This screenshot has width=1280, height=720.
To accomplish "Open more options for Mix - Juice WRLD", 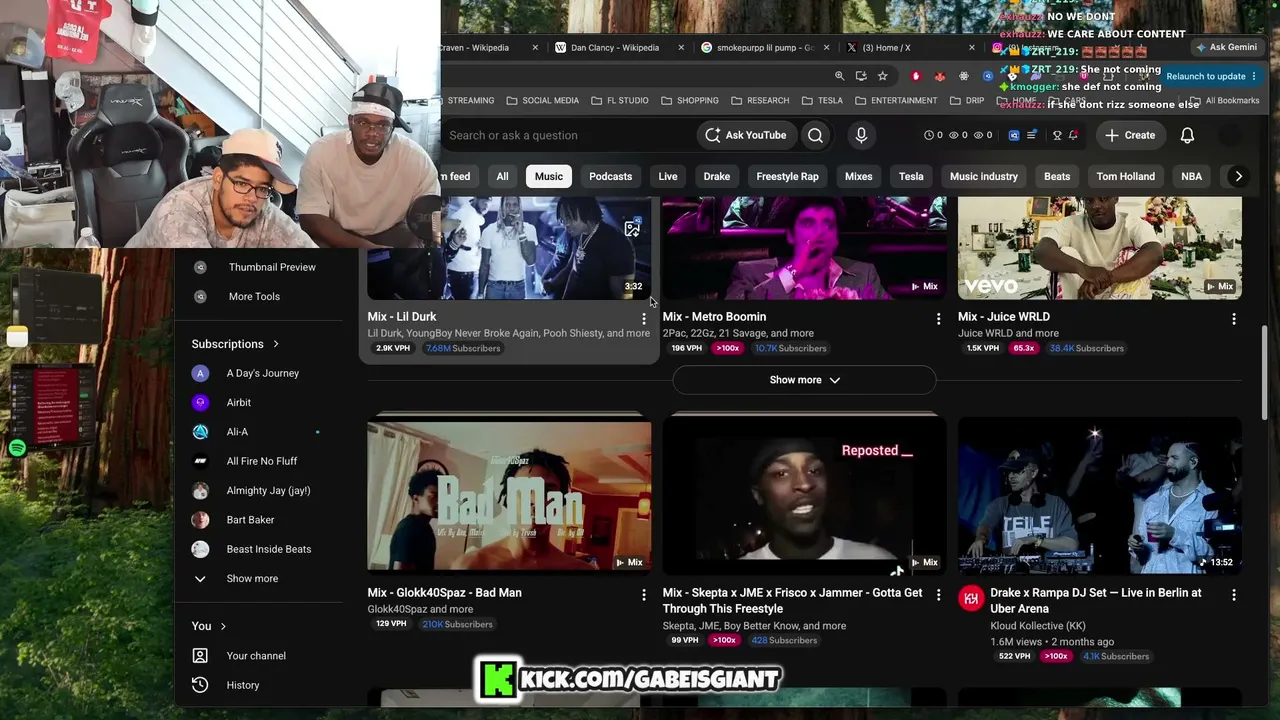I will [x=1233, y=318].
